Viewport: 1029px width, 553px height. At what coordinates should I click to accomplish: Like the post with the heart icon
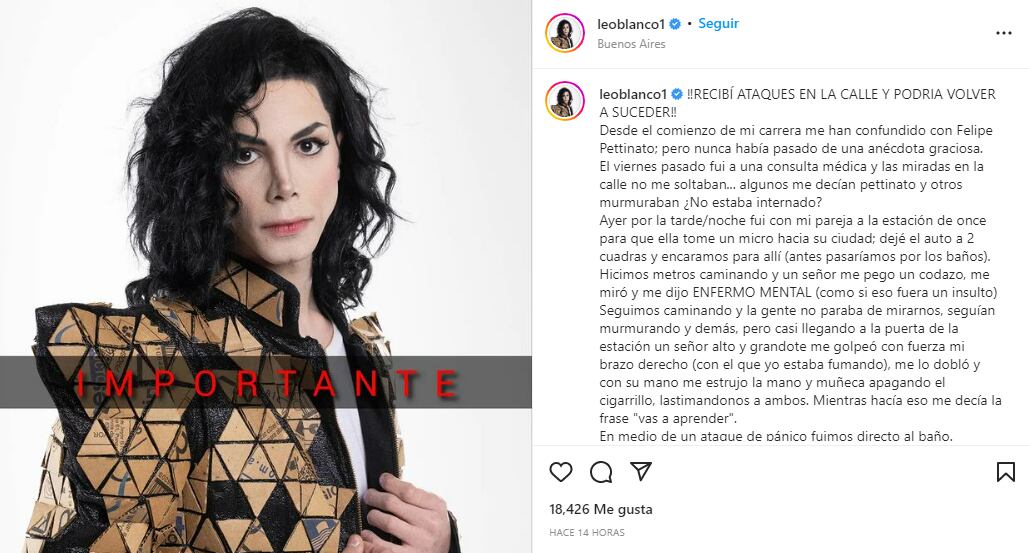(x=560, y=472)
